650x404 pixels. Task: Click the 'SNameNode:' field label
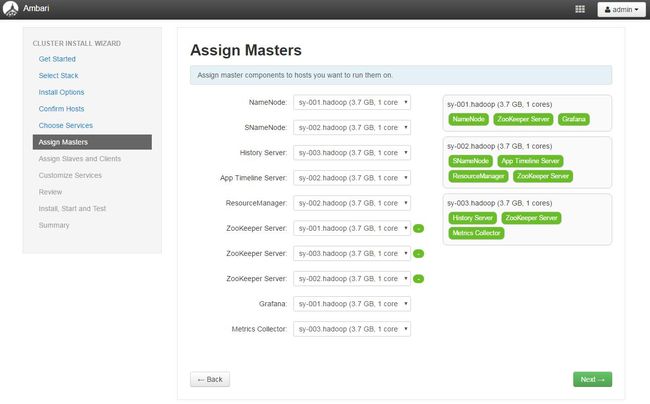pyautogui.click(x=265, y=128)
